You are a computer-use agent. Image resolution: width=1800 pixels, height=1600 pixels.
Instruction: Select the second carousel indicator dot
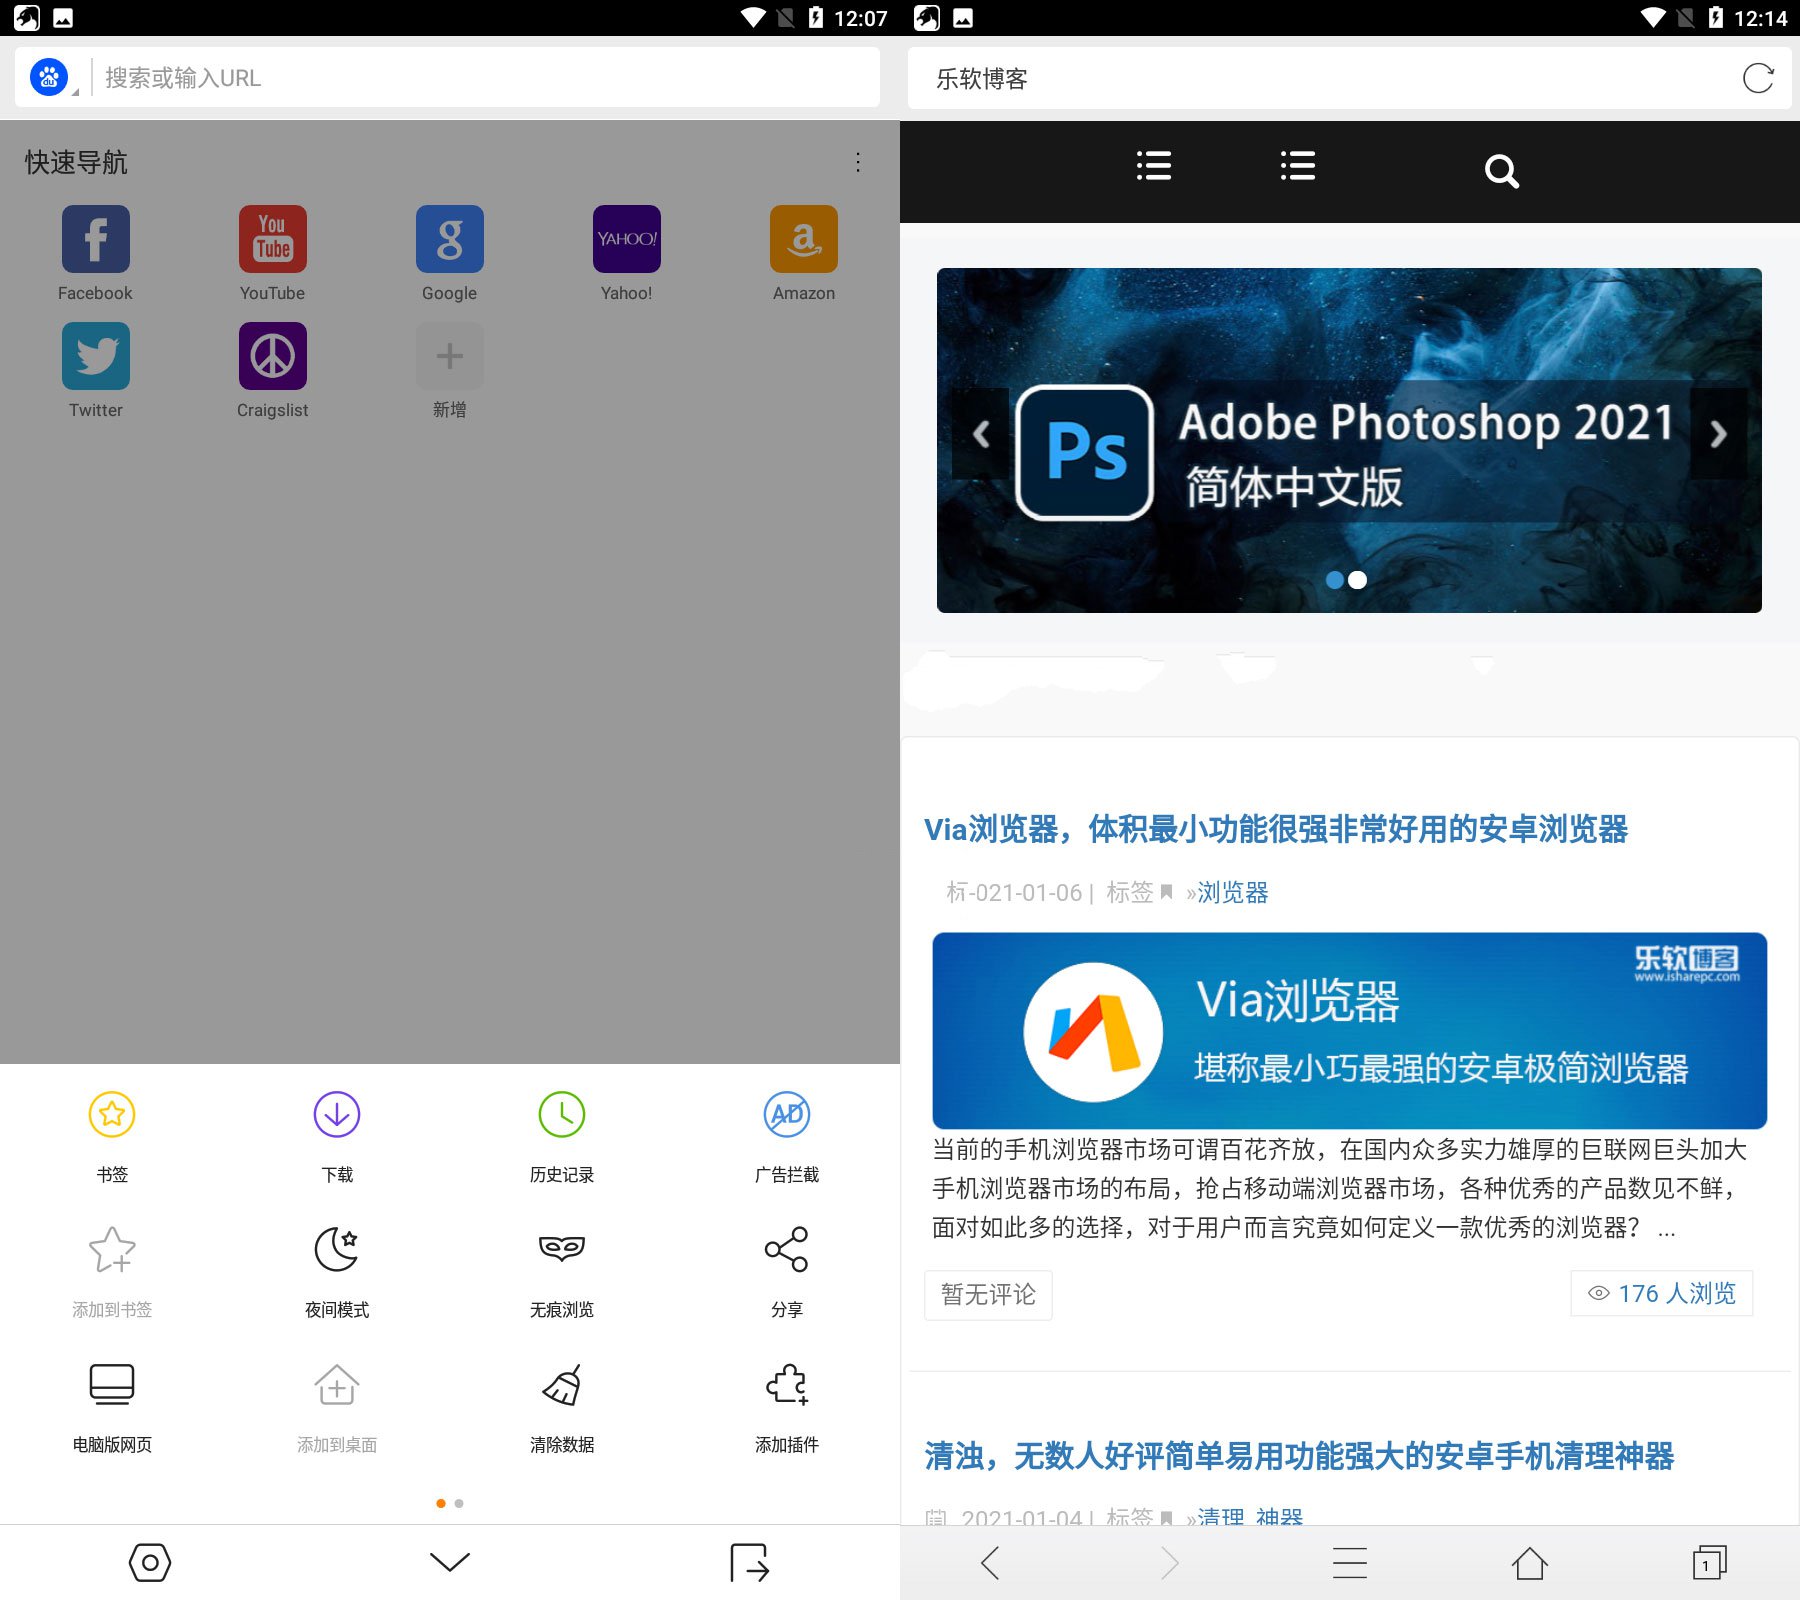[x=1358, y=579]
